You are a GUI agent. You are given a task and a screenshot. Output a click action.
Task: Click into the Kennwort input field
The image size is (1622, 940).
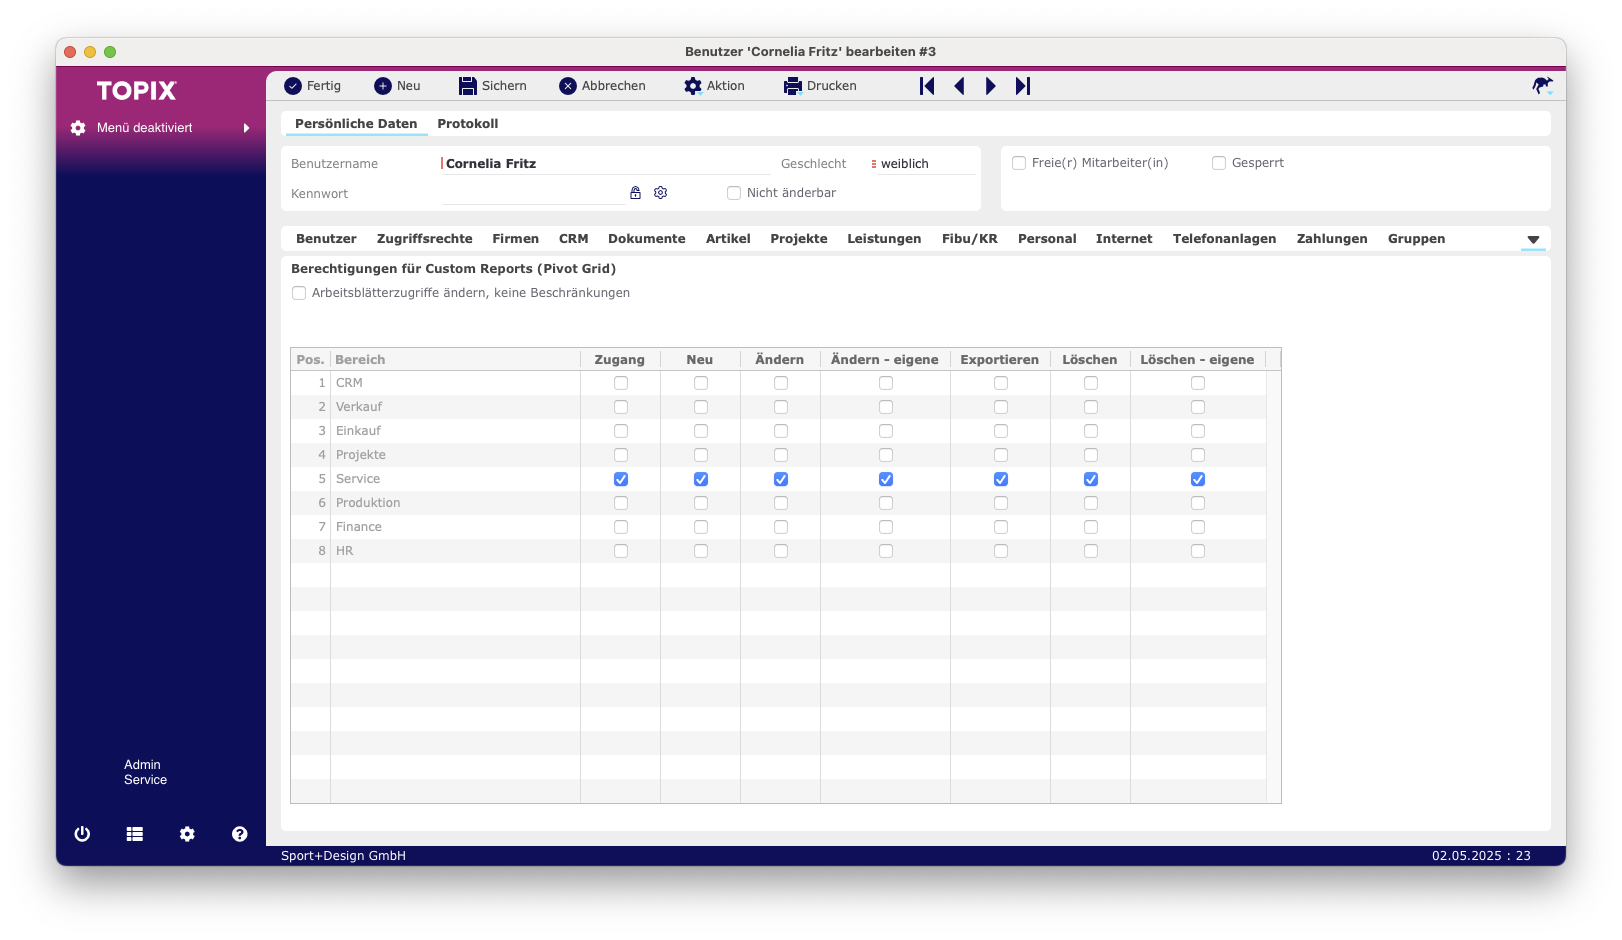(x=533, y=193)
